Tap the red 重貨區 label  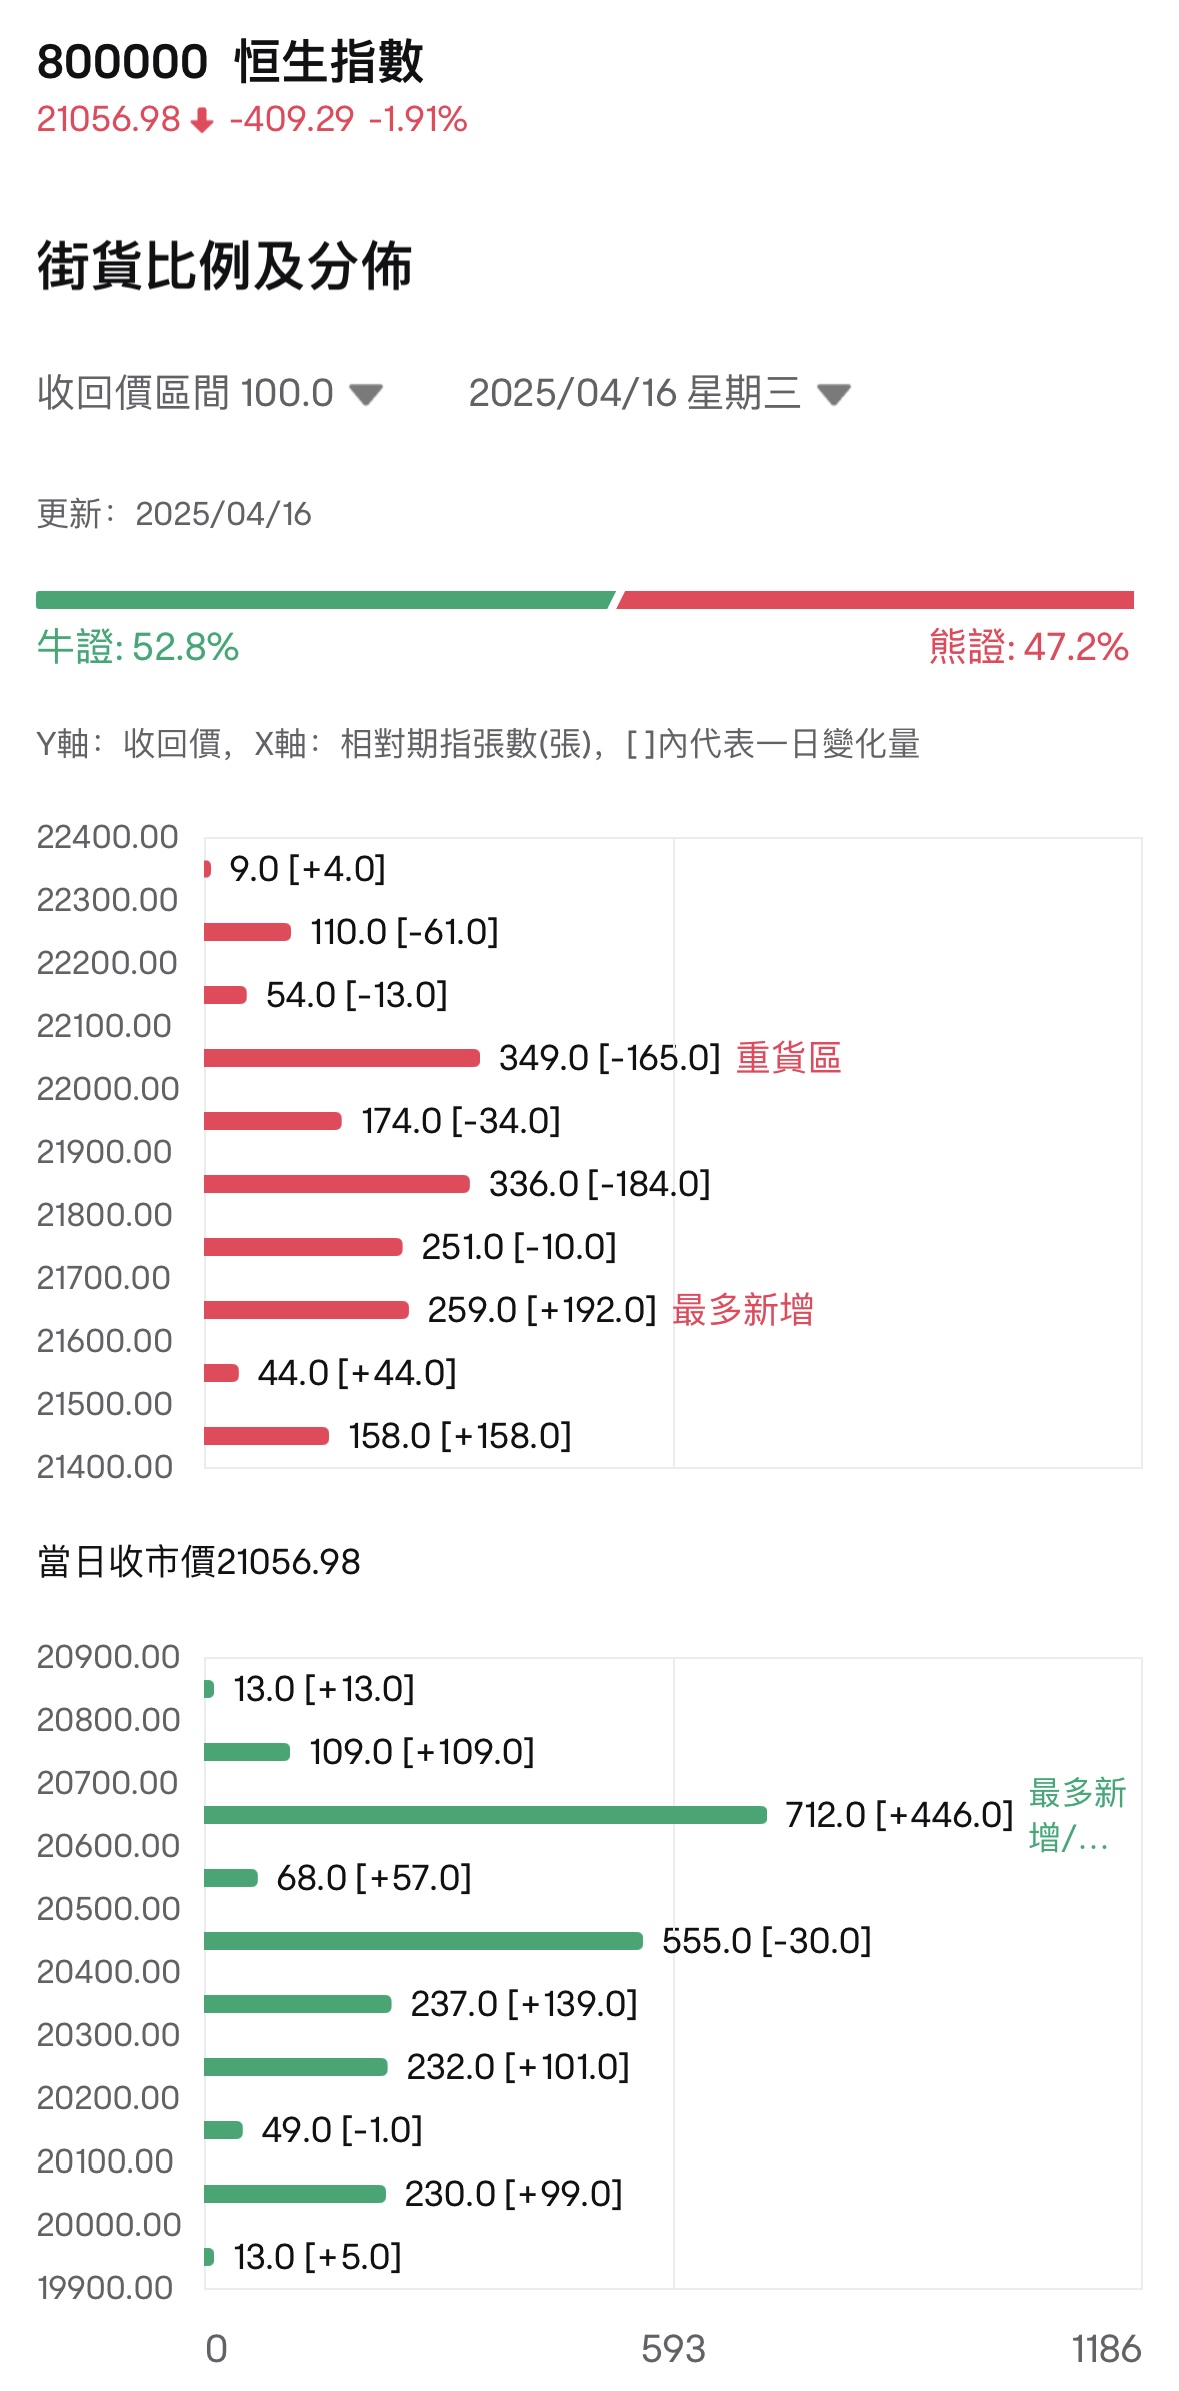[x=788, y=1058]
